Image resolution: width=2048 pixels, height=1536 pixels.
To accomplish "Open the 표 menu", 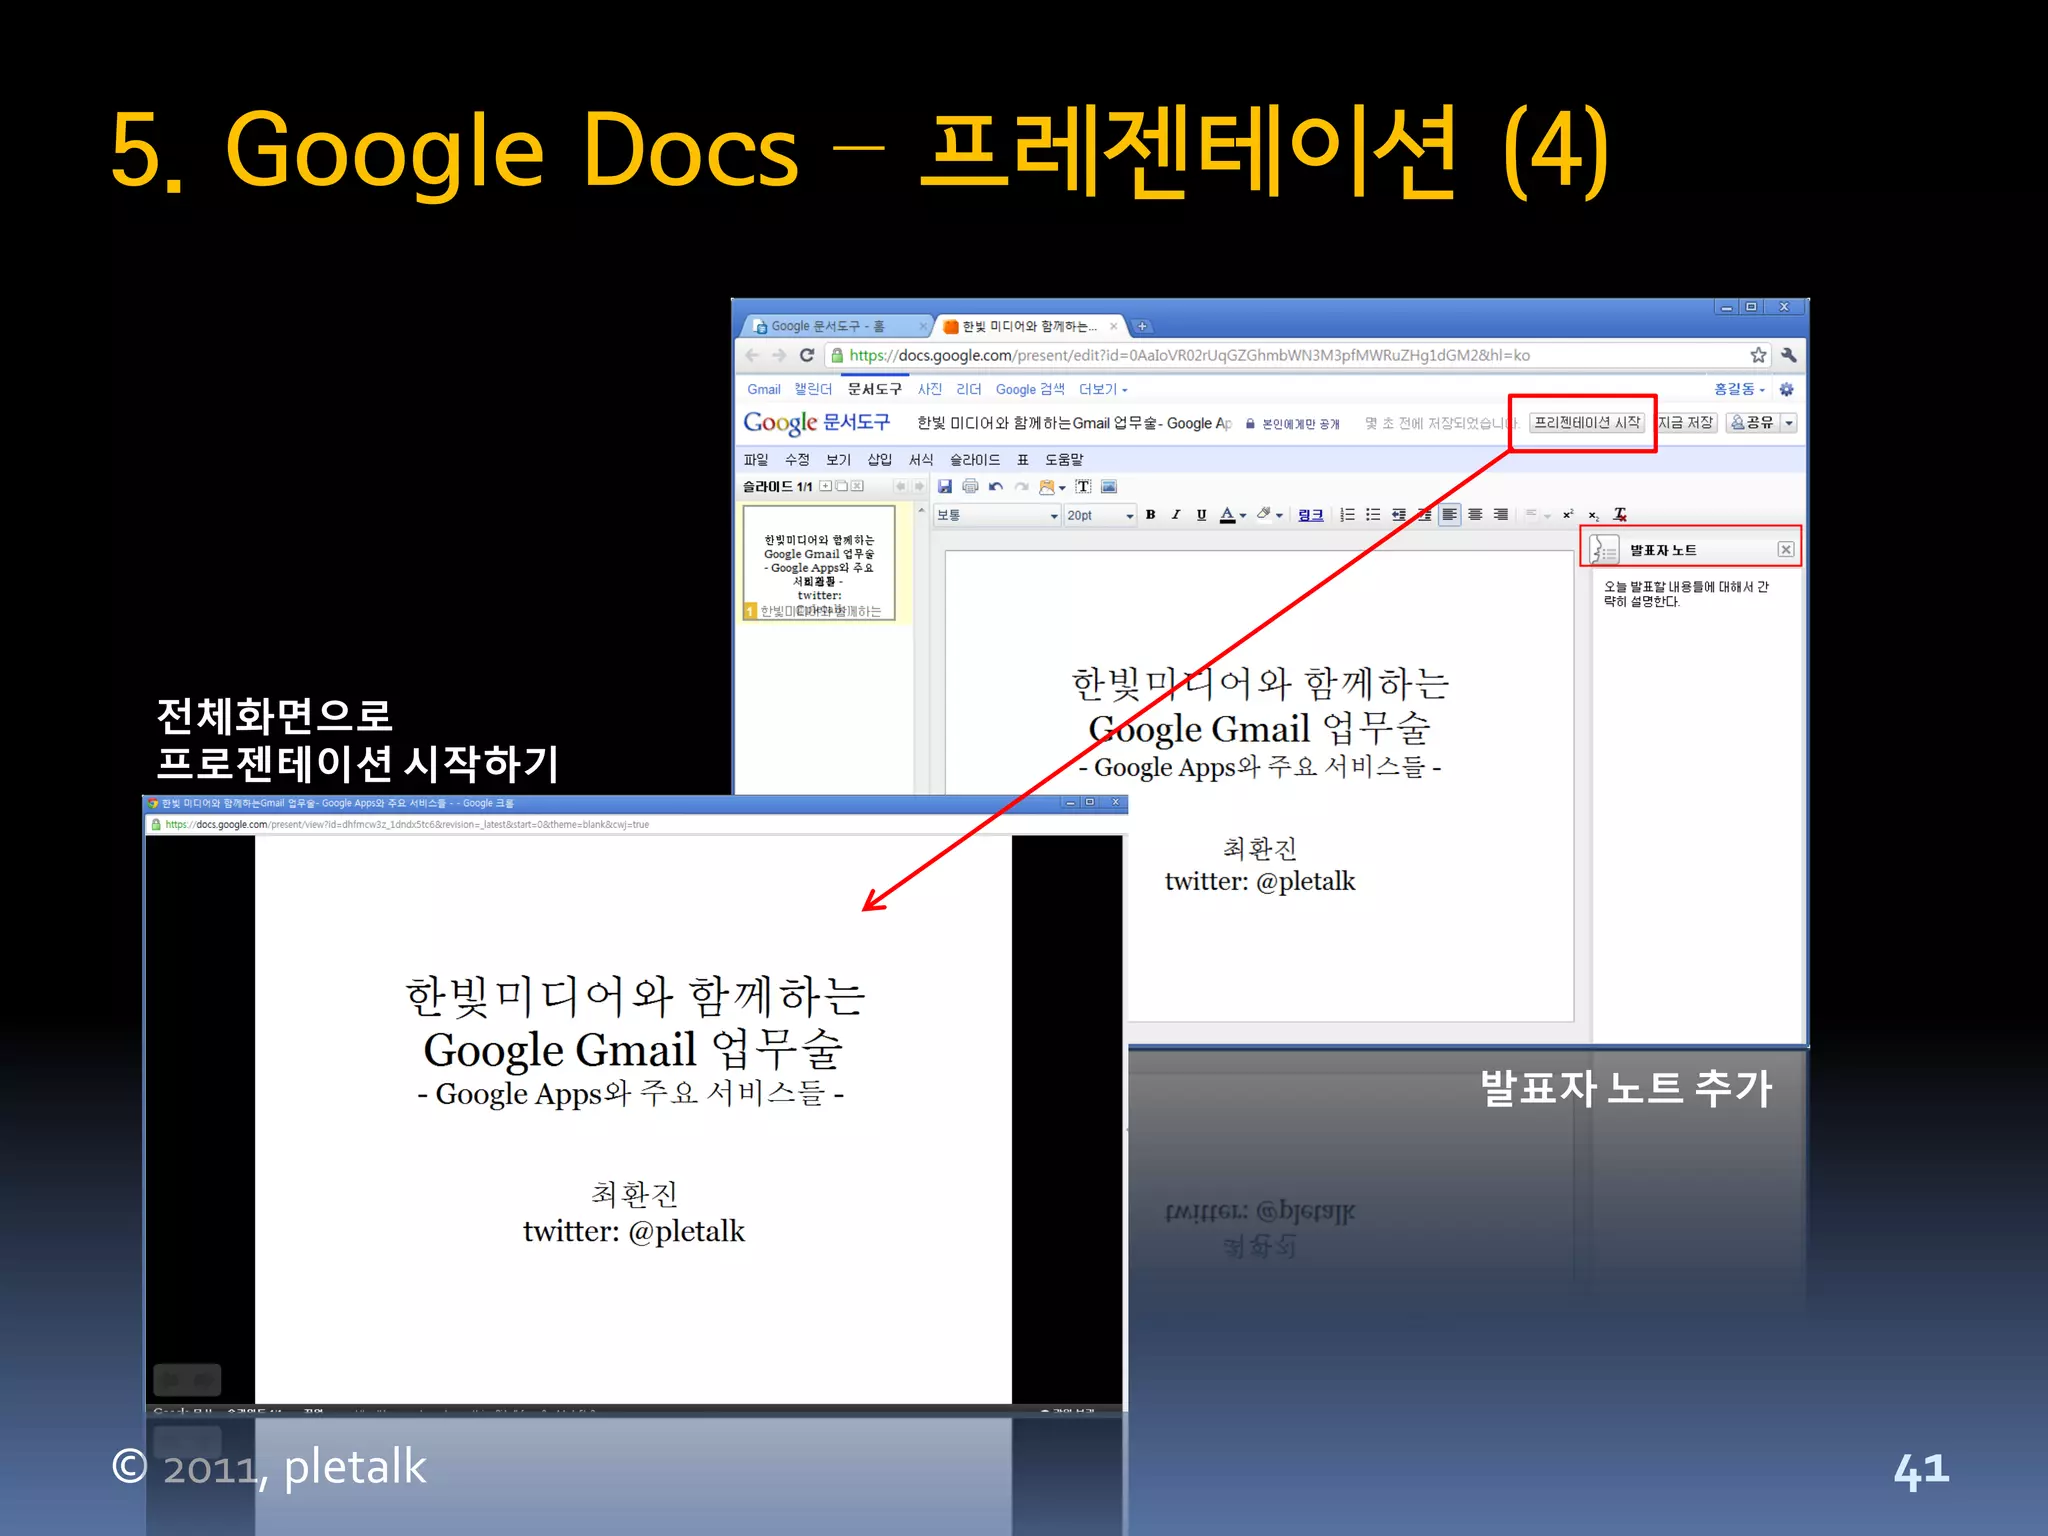I will (x=1023, y=460).
